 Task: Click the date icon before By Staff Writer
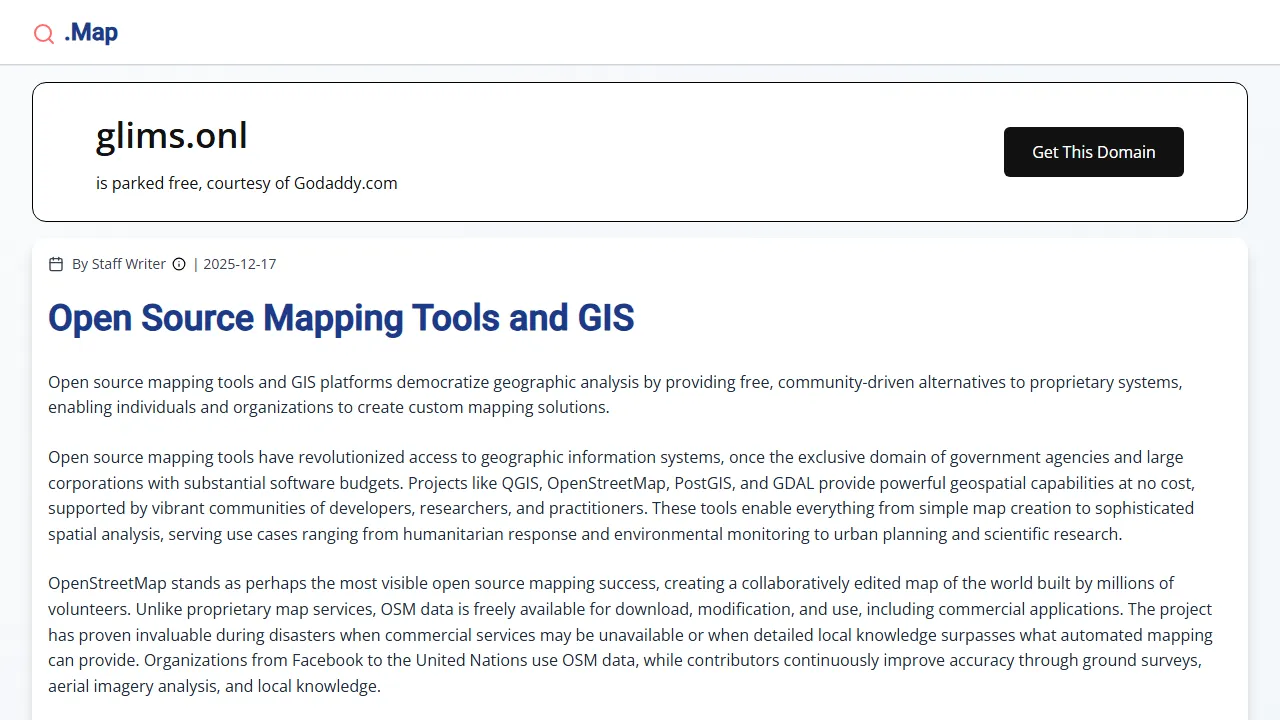[x=56, y=264]
